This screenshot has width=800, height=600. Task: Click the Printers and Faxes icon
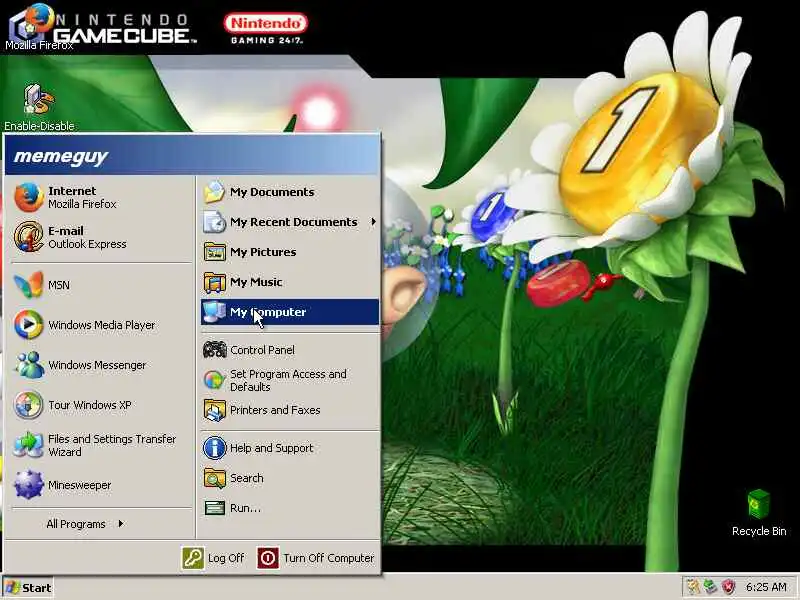point(214,410)
